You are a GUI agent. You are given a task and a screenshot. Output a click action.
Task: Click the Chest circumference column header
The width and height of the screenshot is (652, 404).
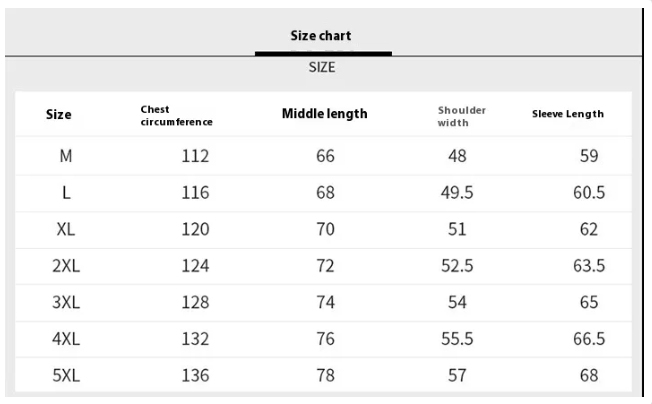(163, 115)
